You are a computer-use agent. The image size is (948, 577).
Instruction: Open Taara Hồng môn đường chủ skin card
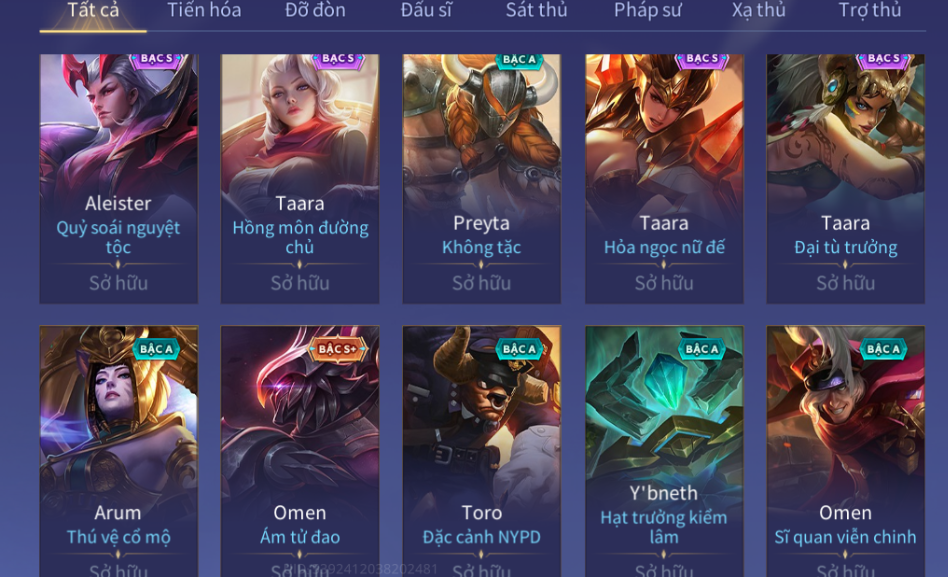pos(300,179)
